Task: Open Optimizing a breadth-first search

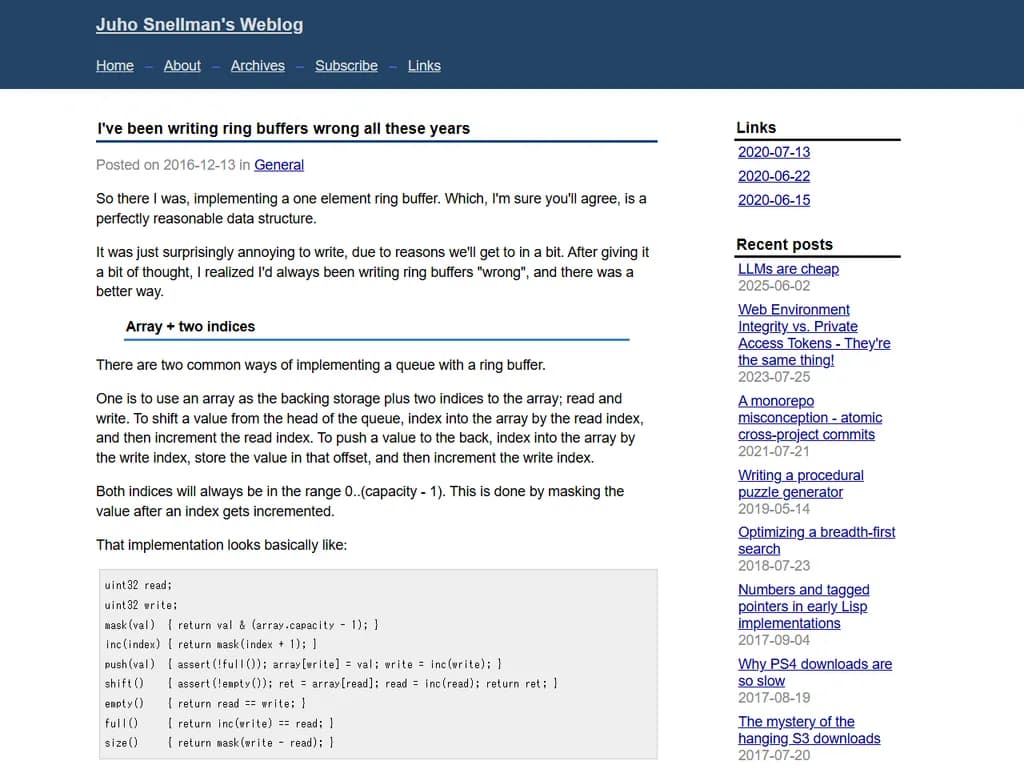Action: tap(816, 540)
